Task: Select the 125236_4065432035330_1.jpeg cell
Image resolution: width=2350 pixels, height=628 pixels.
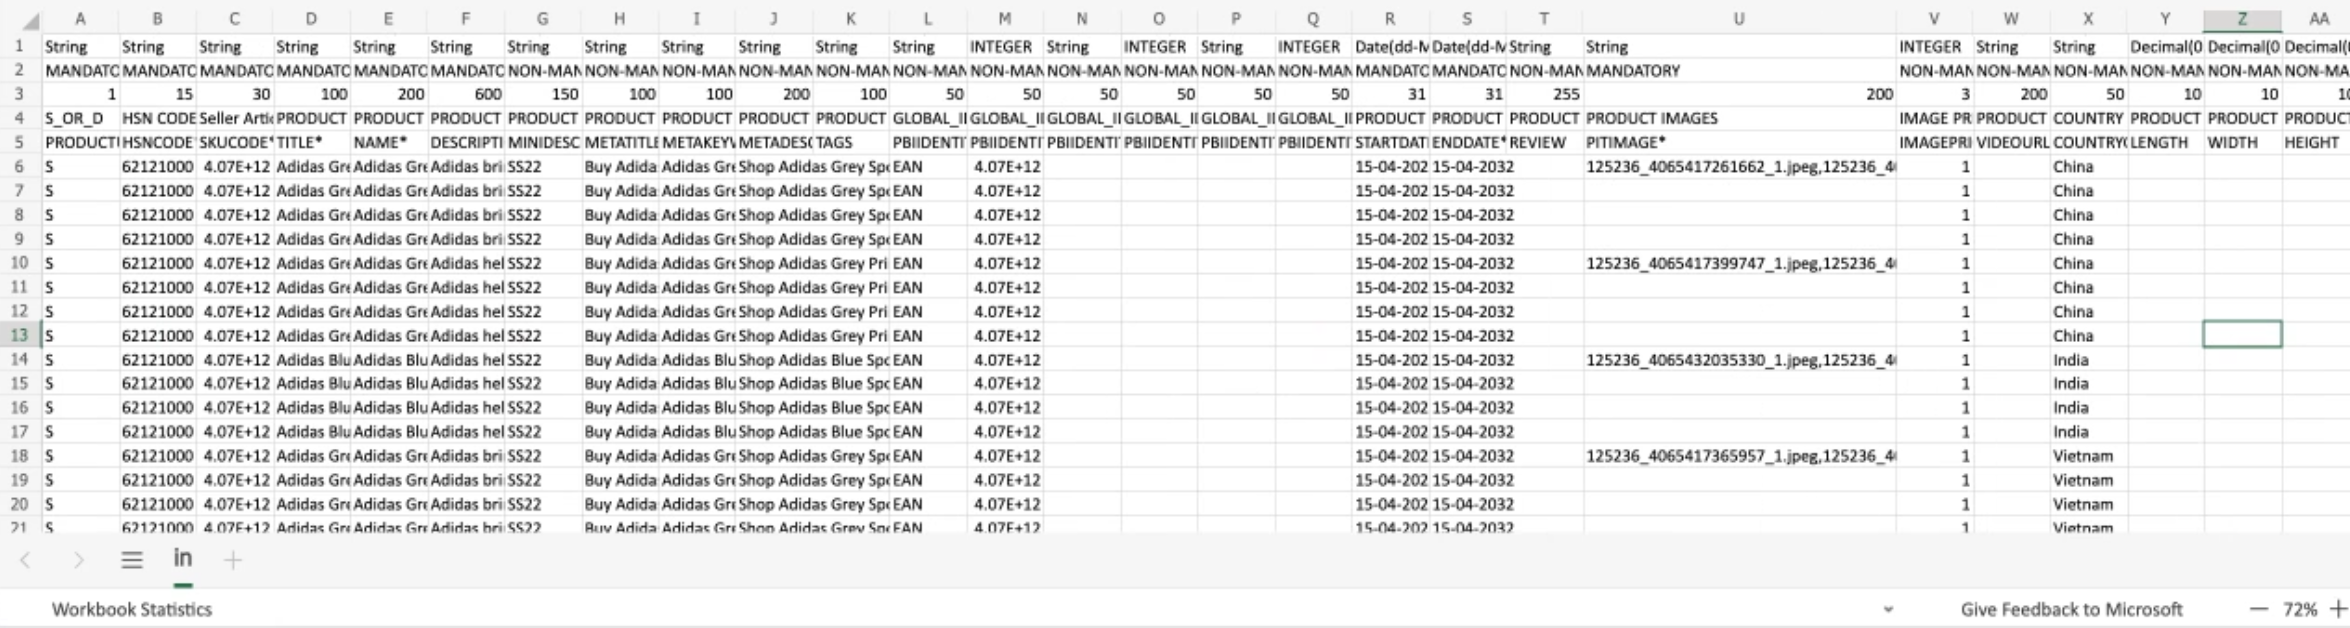Action: point(1740,360)
